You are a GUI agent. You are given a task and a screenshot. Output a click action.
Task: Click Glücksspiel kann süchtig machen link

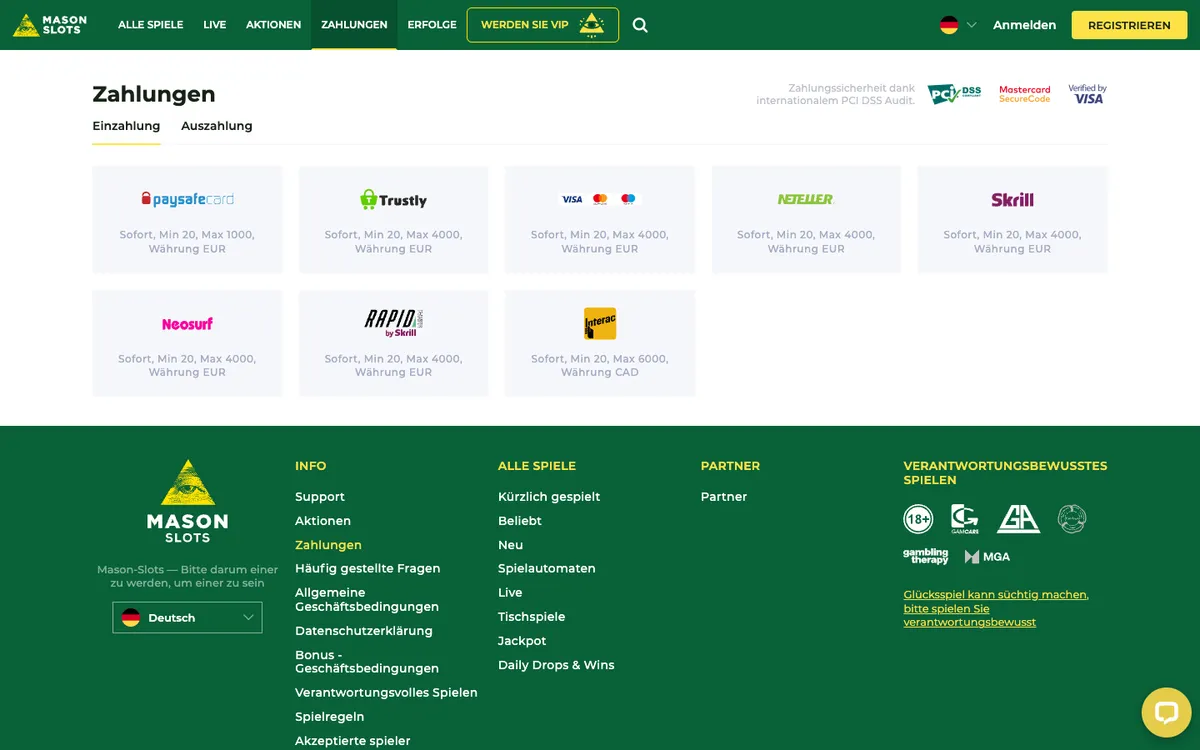(x=996, y=608)
